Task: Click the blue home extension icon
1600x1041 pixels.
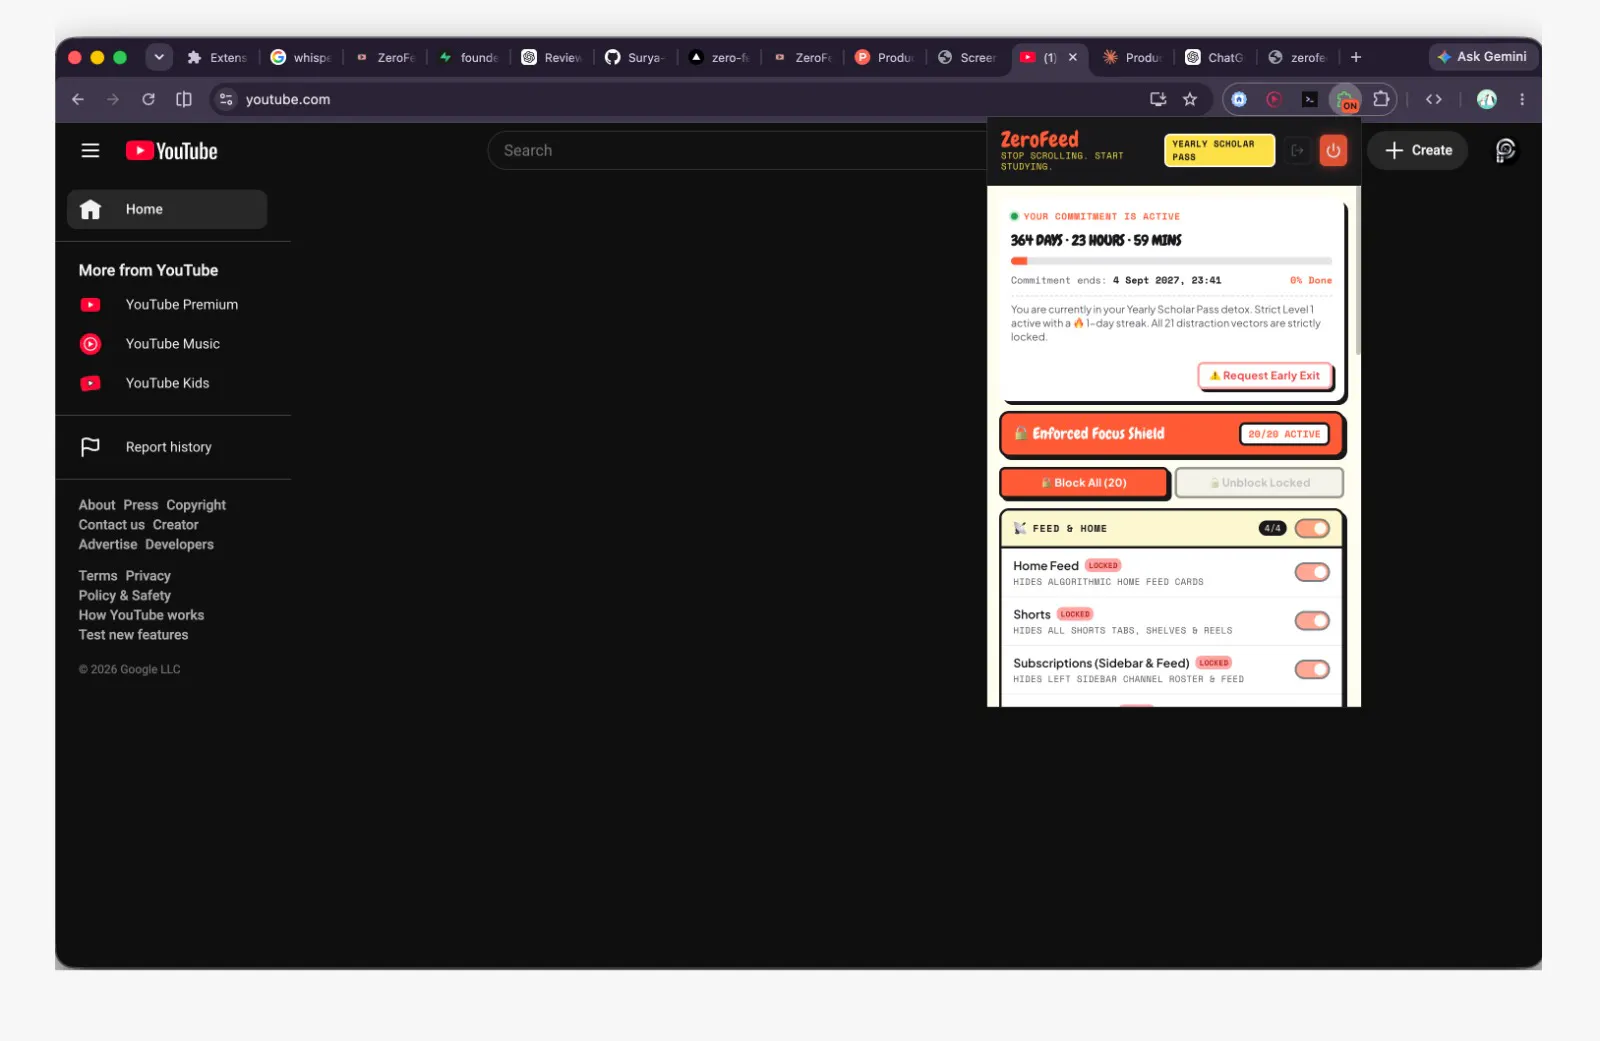Action: [x=1239, y=99]
